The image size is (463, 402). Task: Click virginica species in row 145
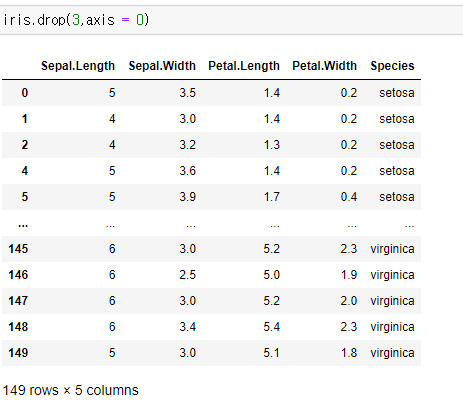click(x=392, y=249)
